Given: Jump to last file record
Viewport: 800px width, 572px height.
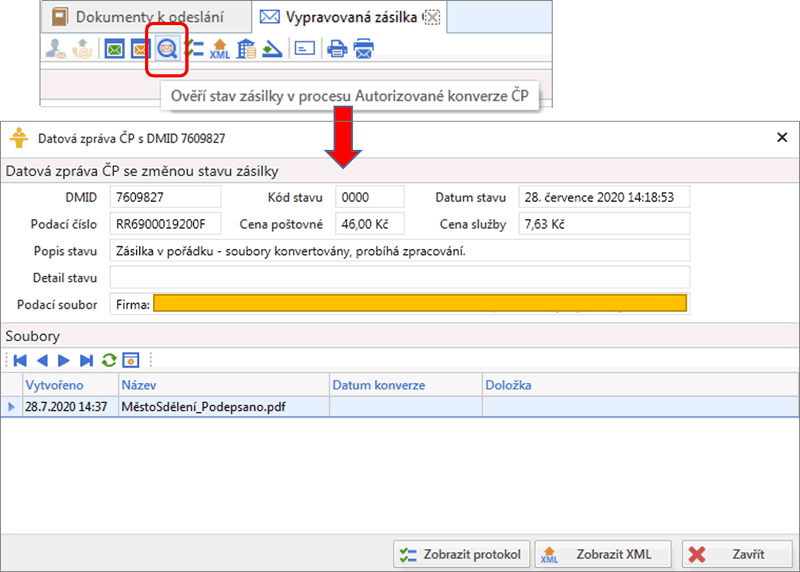Looking at the screenshot, I should (86, 360).
